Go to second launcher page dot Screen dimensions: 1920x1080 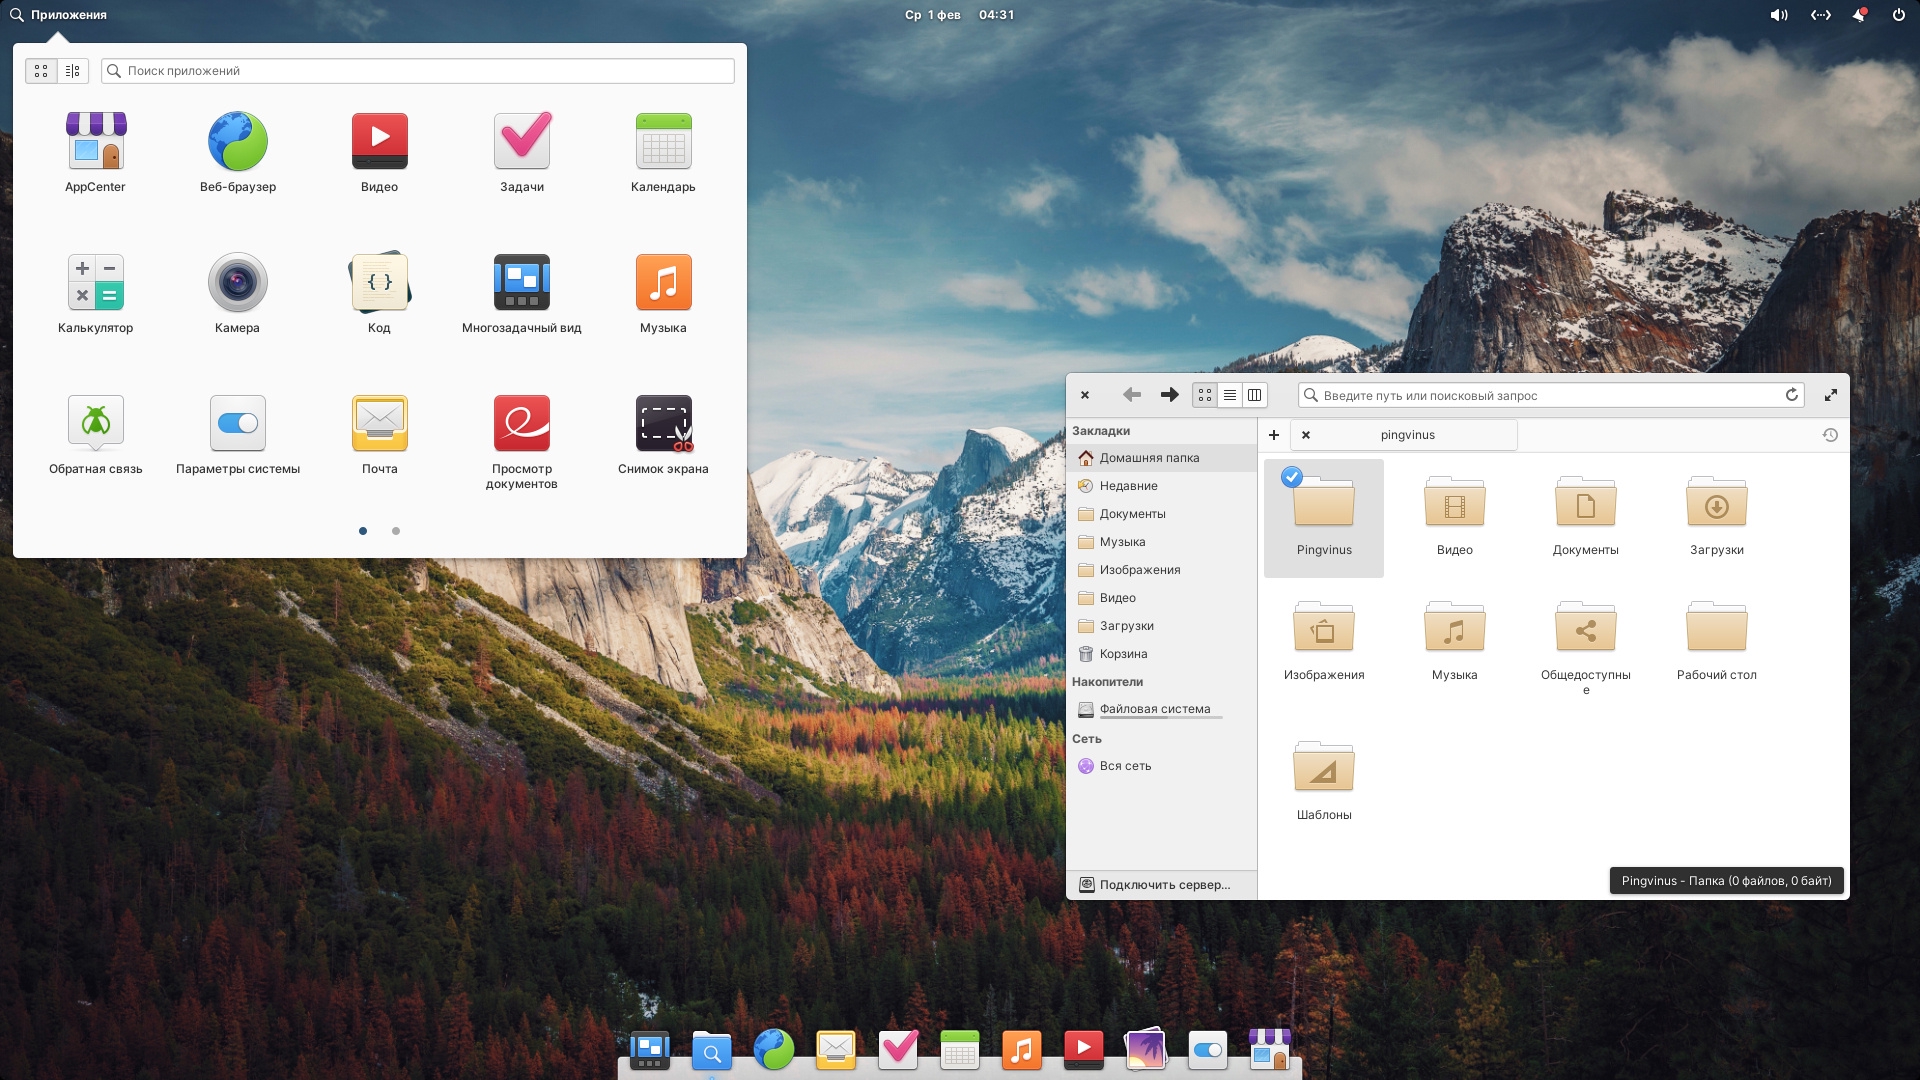point(396,531)
